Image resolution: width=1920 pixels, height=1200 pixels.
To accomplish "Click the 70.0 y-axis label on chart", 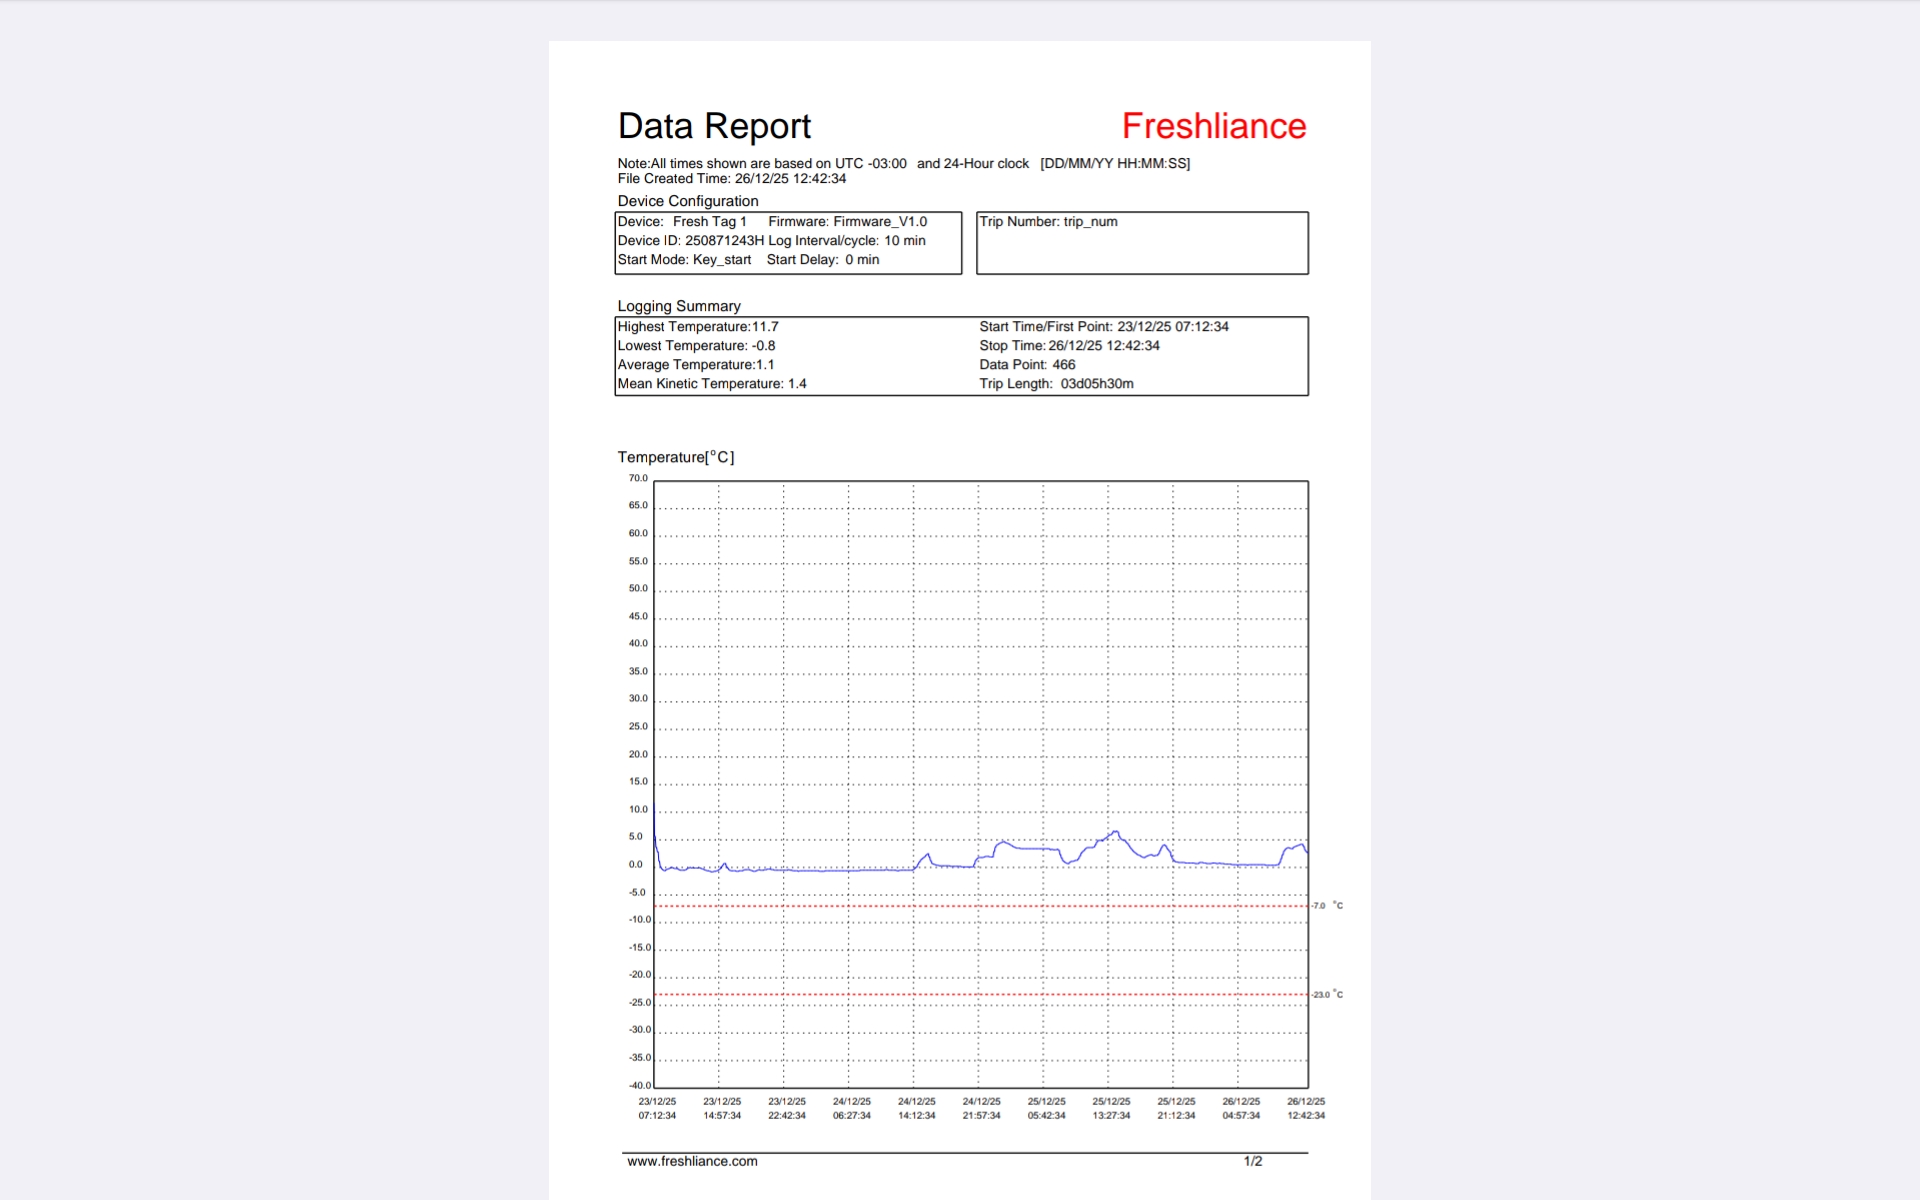I will click(x=638, y=478).
